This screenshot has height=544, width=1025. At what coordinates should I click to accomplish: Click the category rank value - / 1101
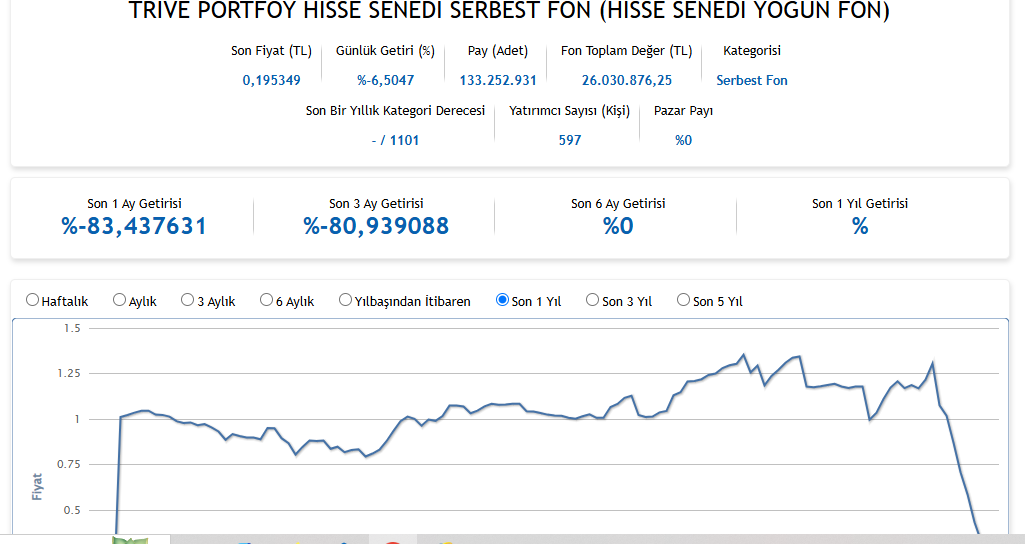[395, 141]
